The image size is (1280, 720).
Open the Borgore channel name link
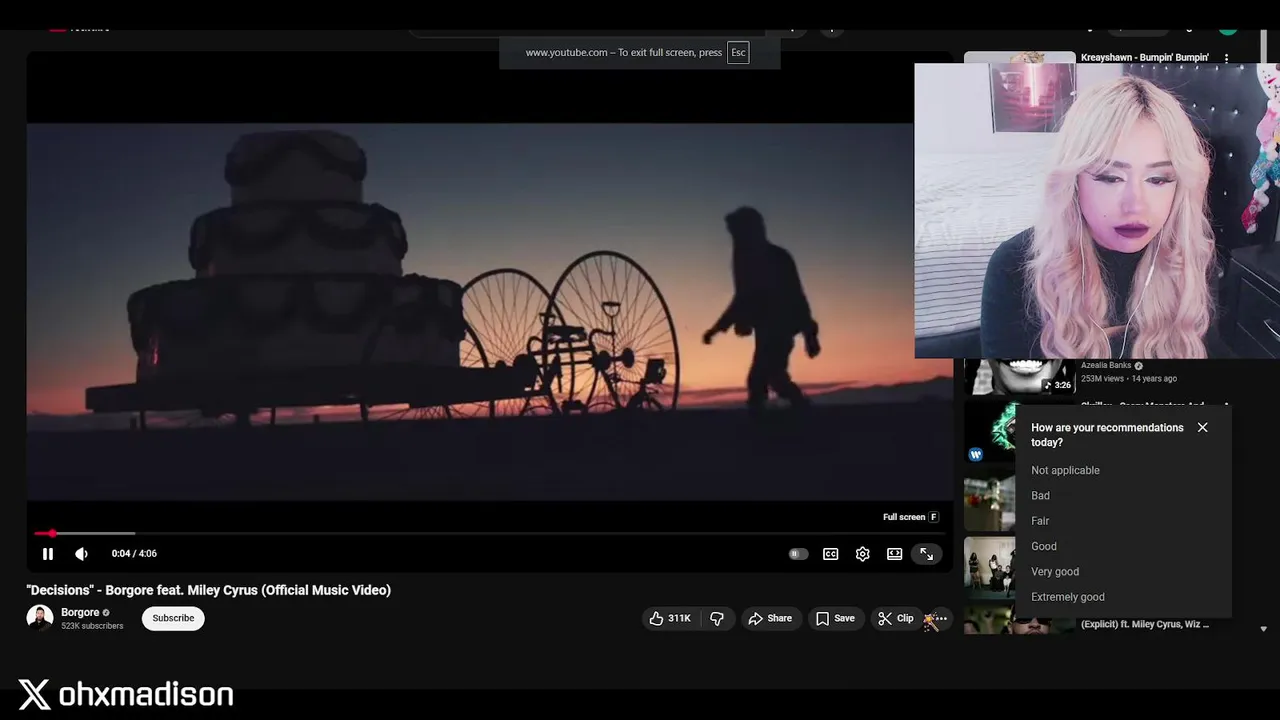point(80,612)
